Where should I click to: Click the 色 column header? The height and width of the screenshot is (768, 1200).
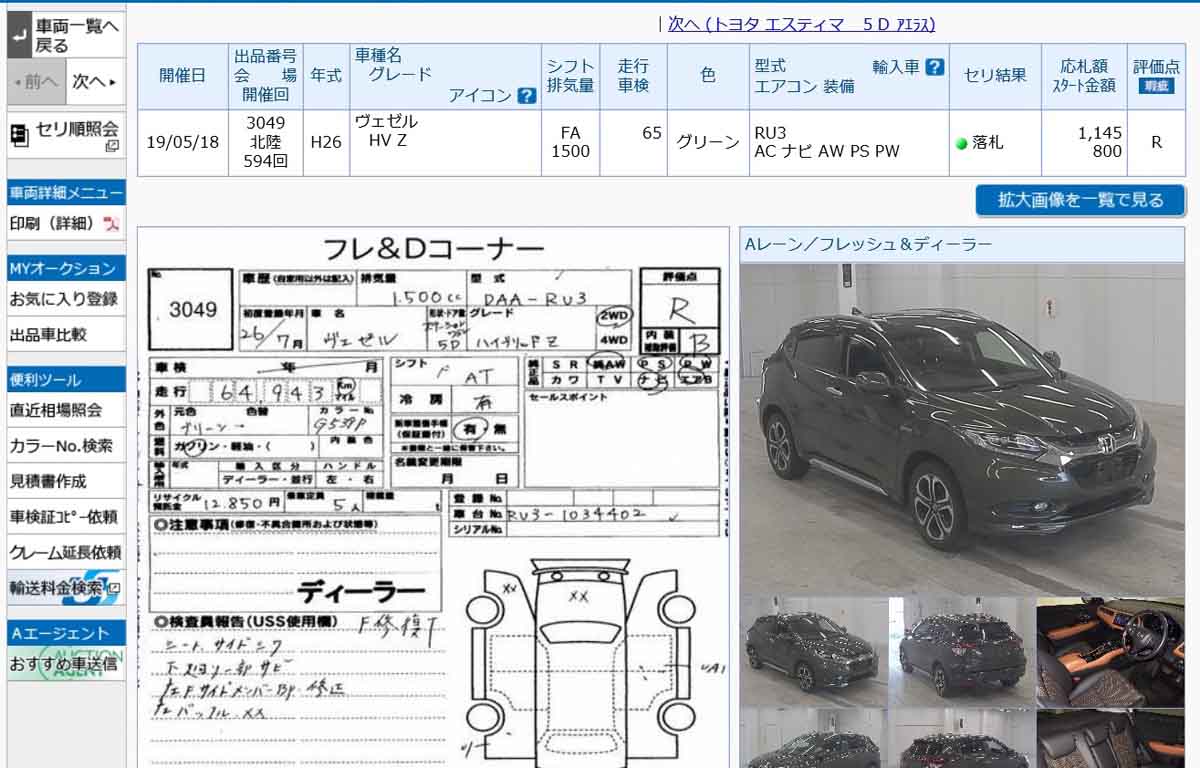[x=708, y=76]
